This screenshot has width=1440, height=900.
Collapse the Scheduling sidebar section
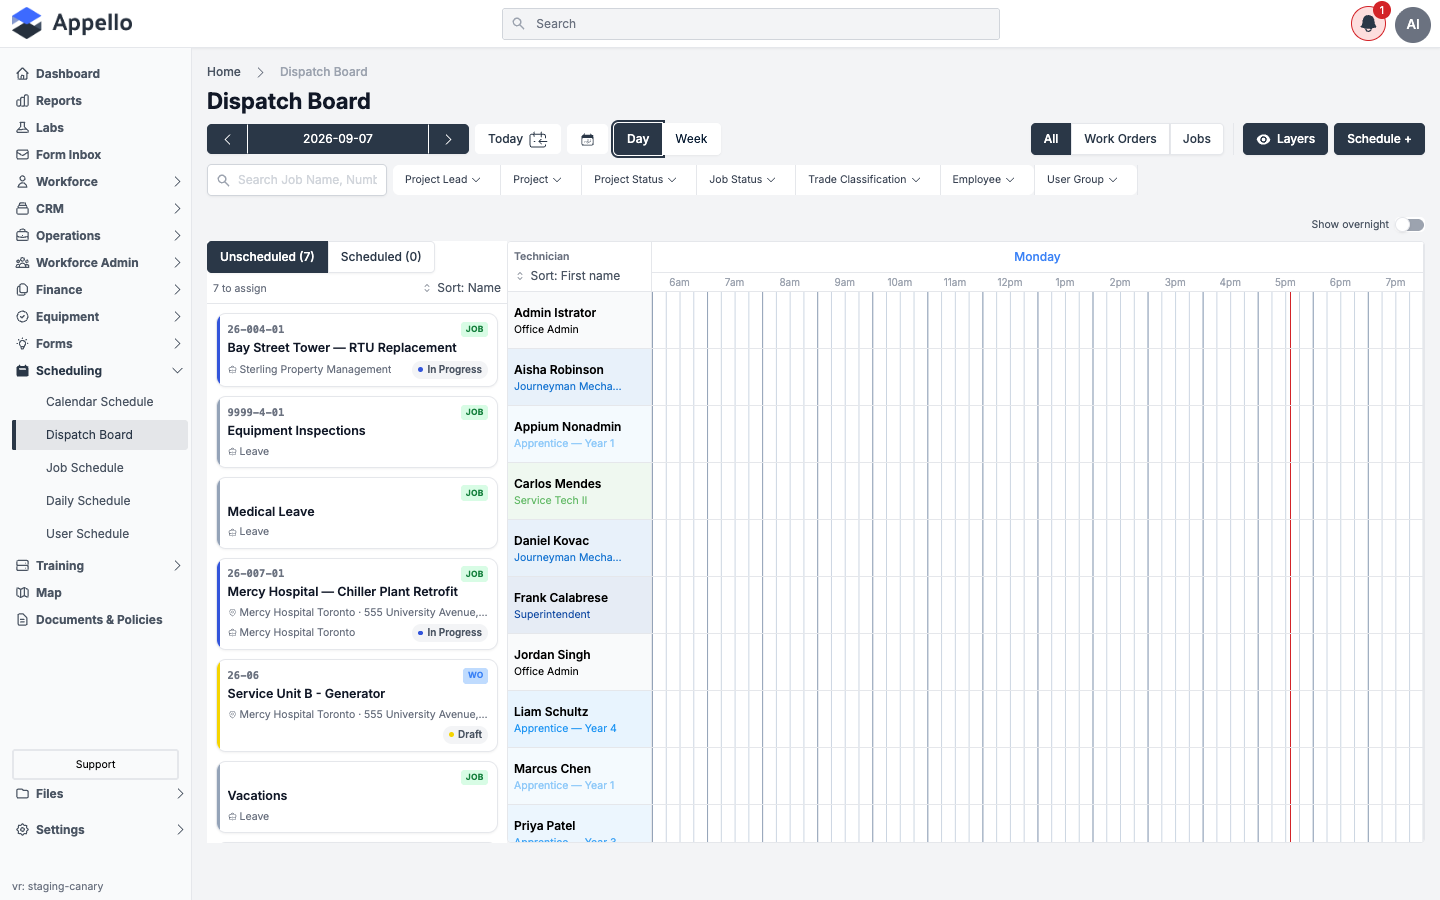click(100, 371)
